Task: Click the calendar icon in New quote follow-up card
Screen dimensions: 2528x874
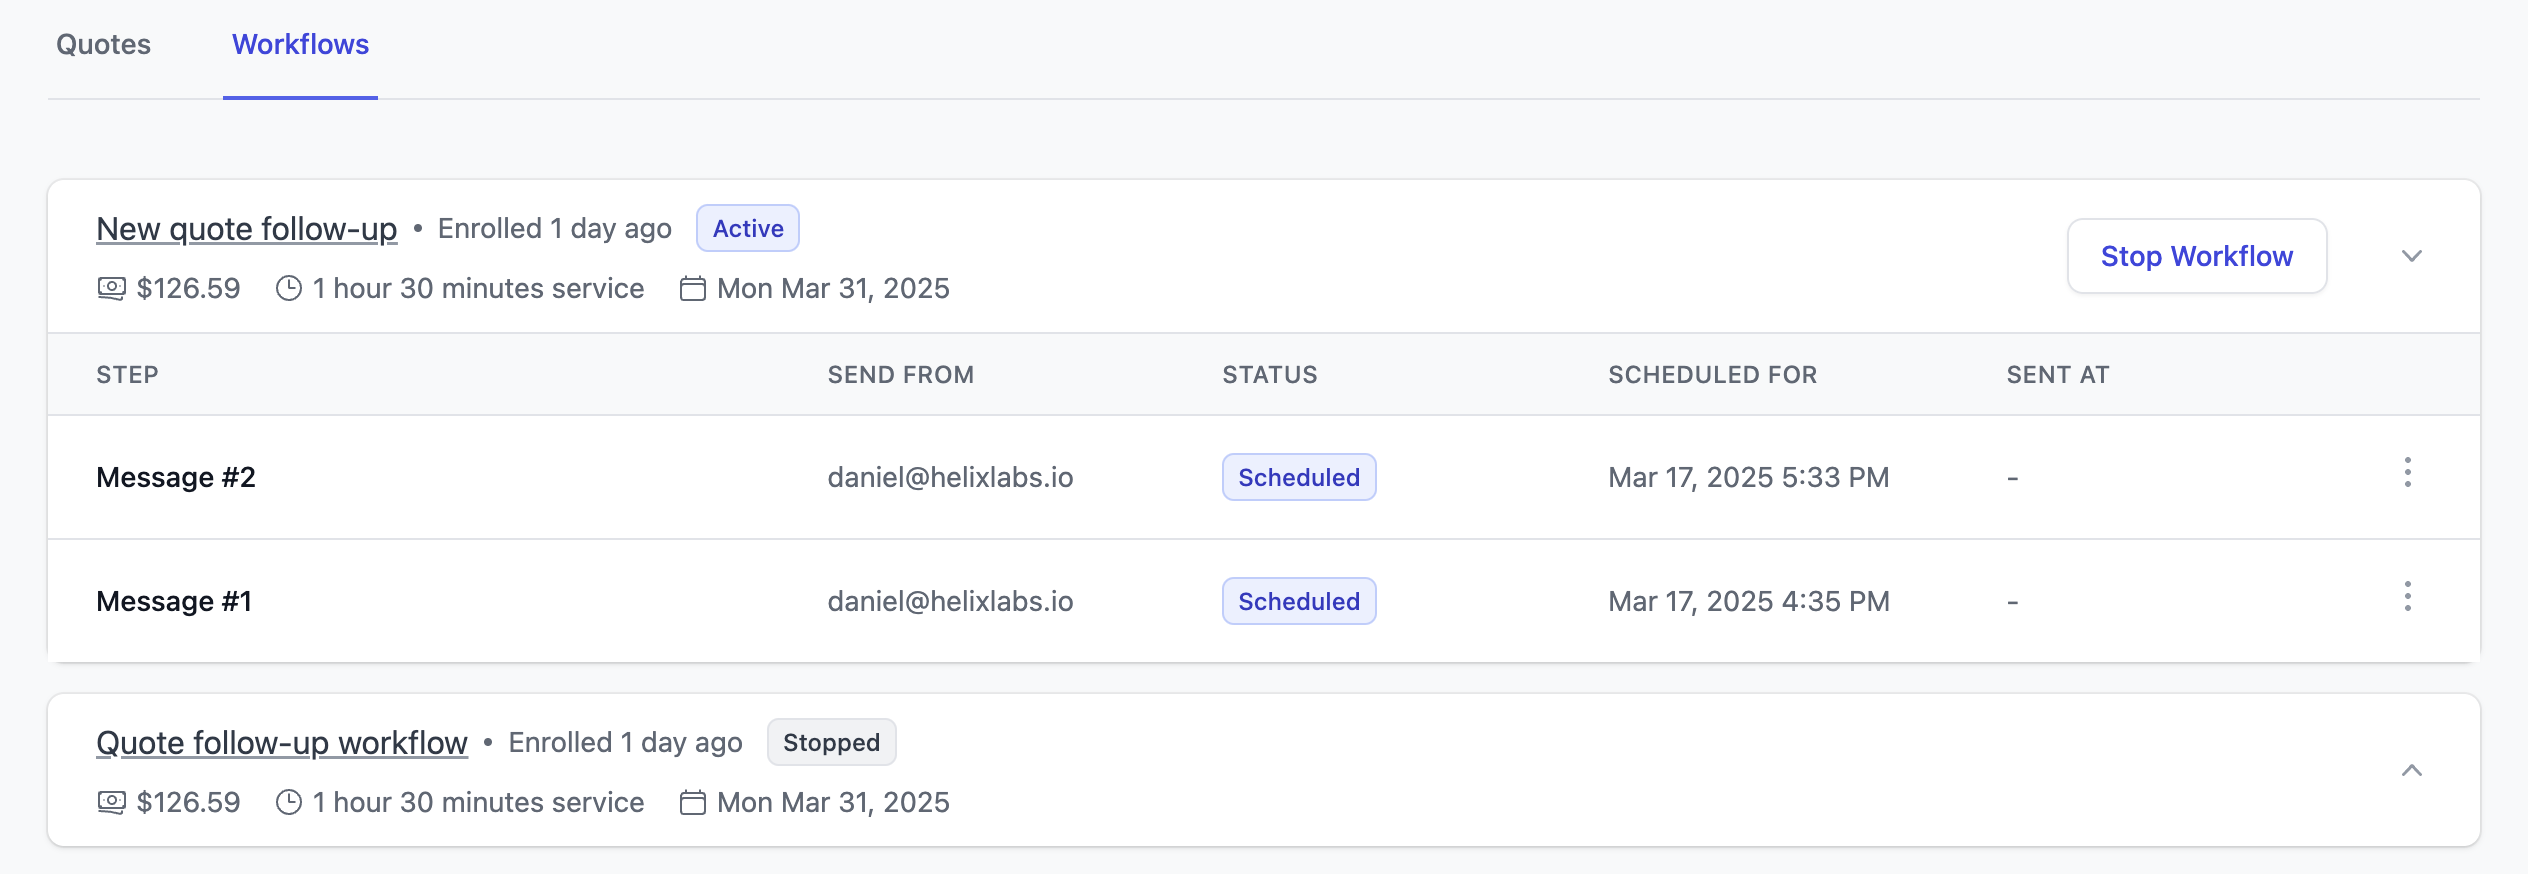Action: [693, 289]
